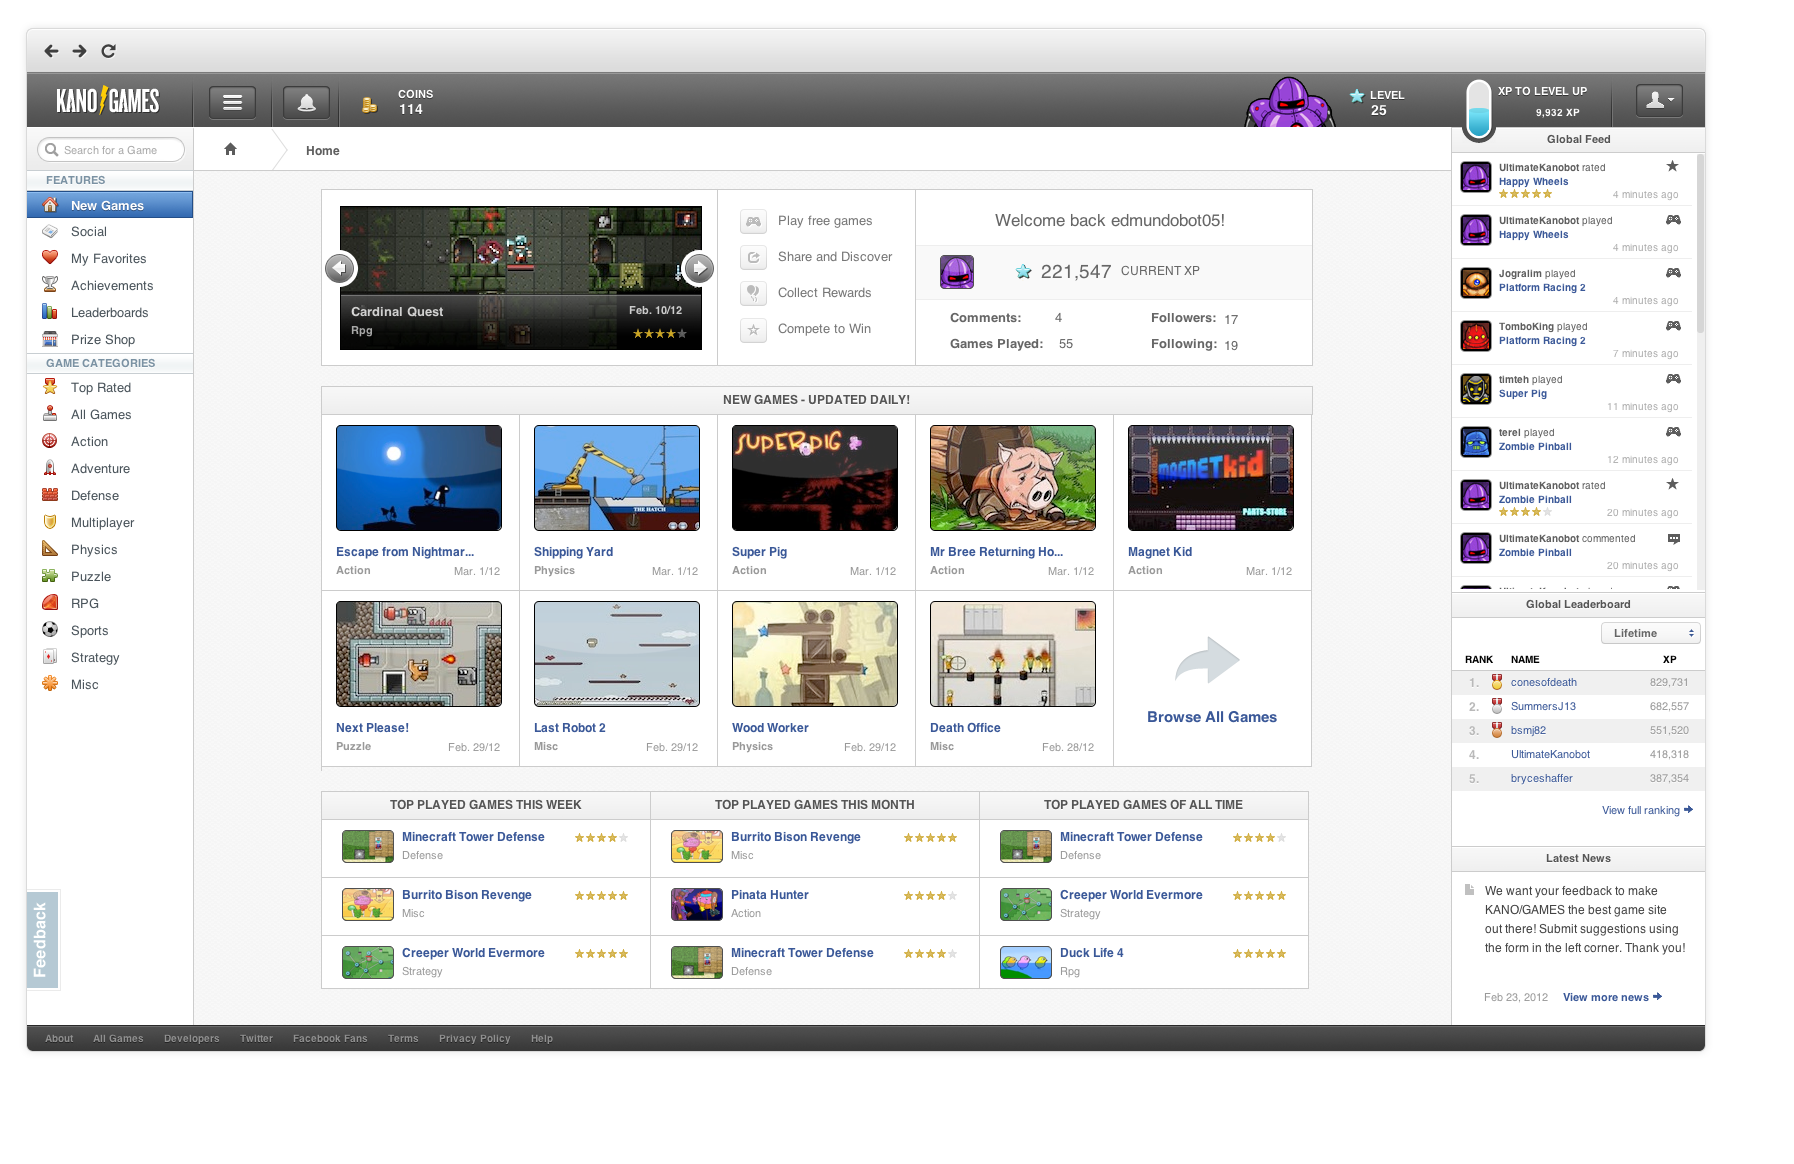Image resolution: width=1794 pixels, height=1164 pixels.
Task: Click the Action category icon
Action: pos(50,441)
